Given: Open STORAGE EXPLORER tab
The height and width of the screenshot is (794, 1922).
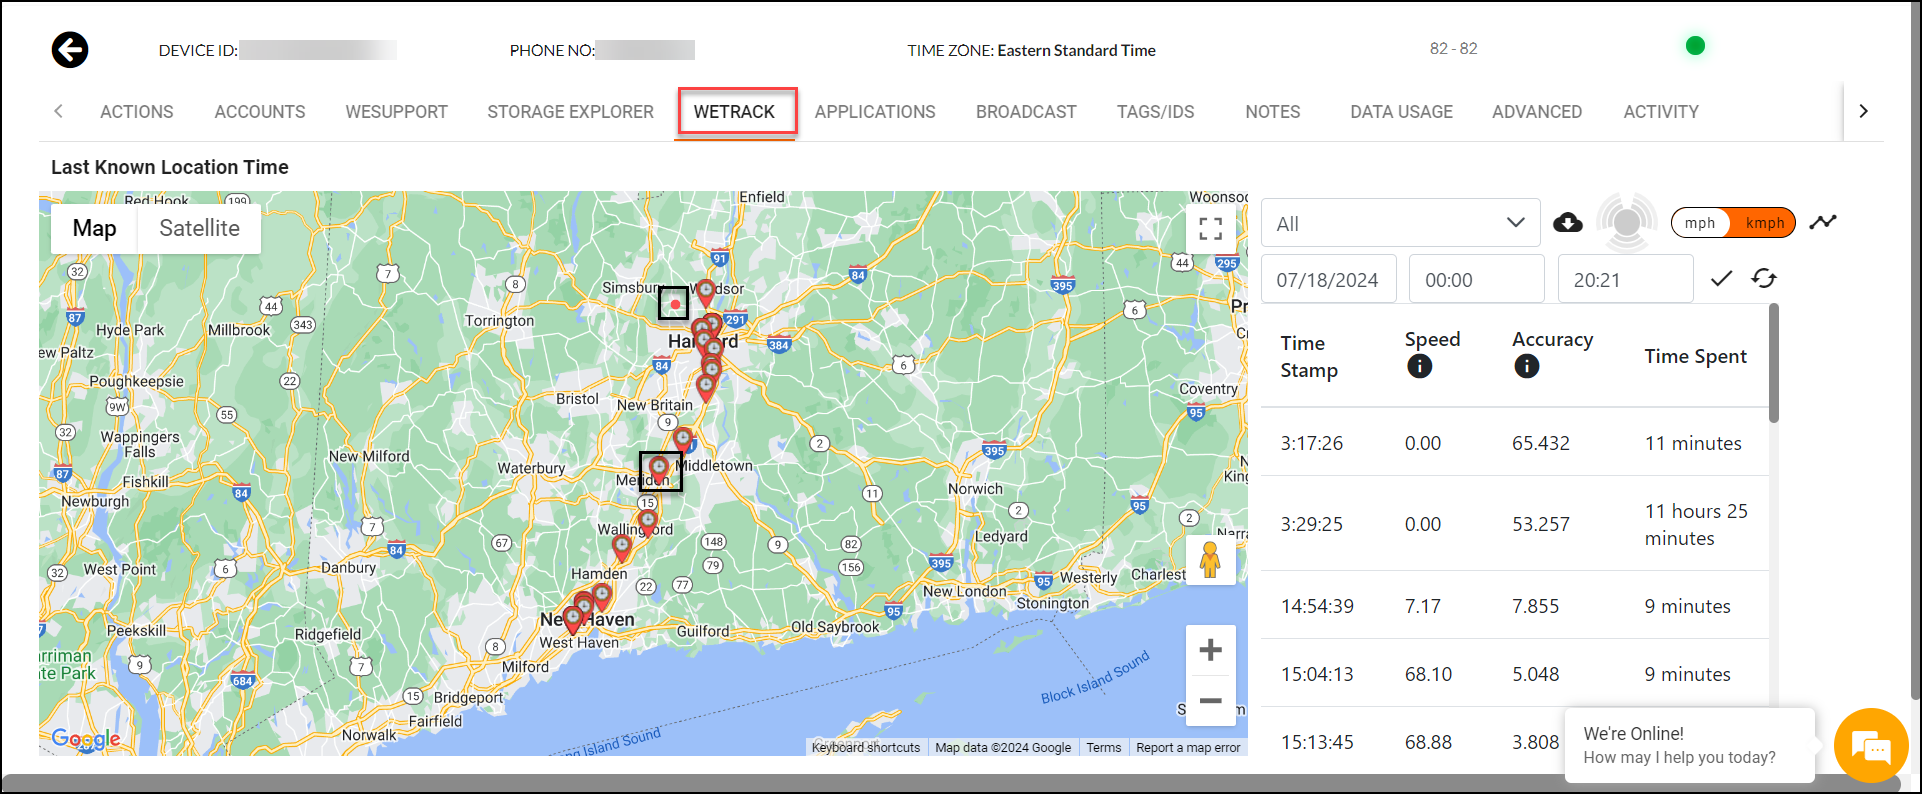Looking at the screenshot, I should tap(571, 112).
